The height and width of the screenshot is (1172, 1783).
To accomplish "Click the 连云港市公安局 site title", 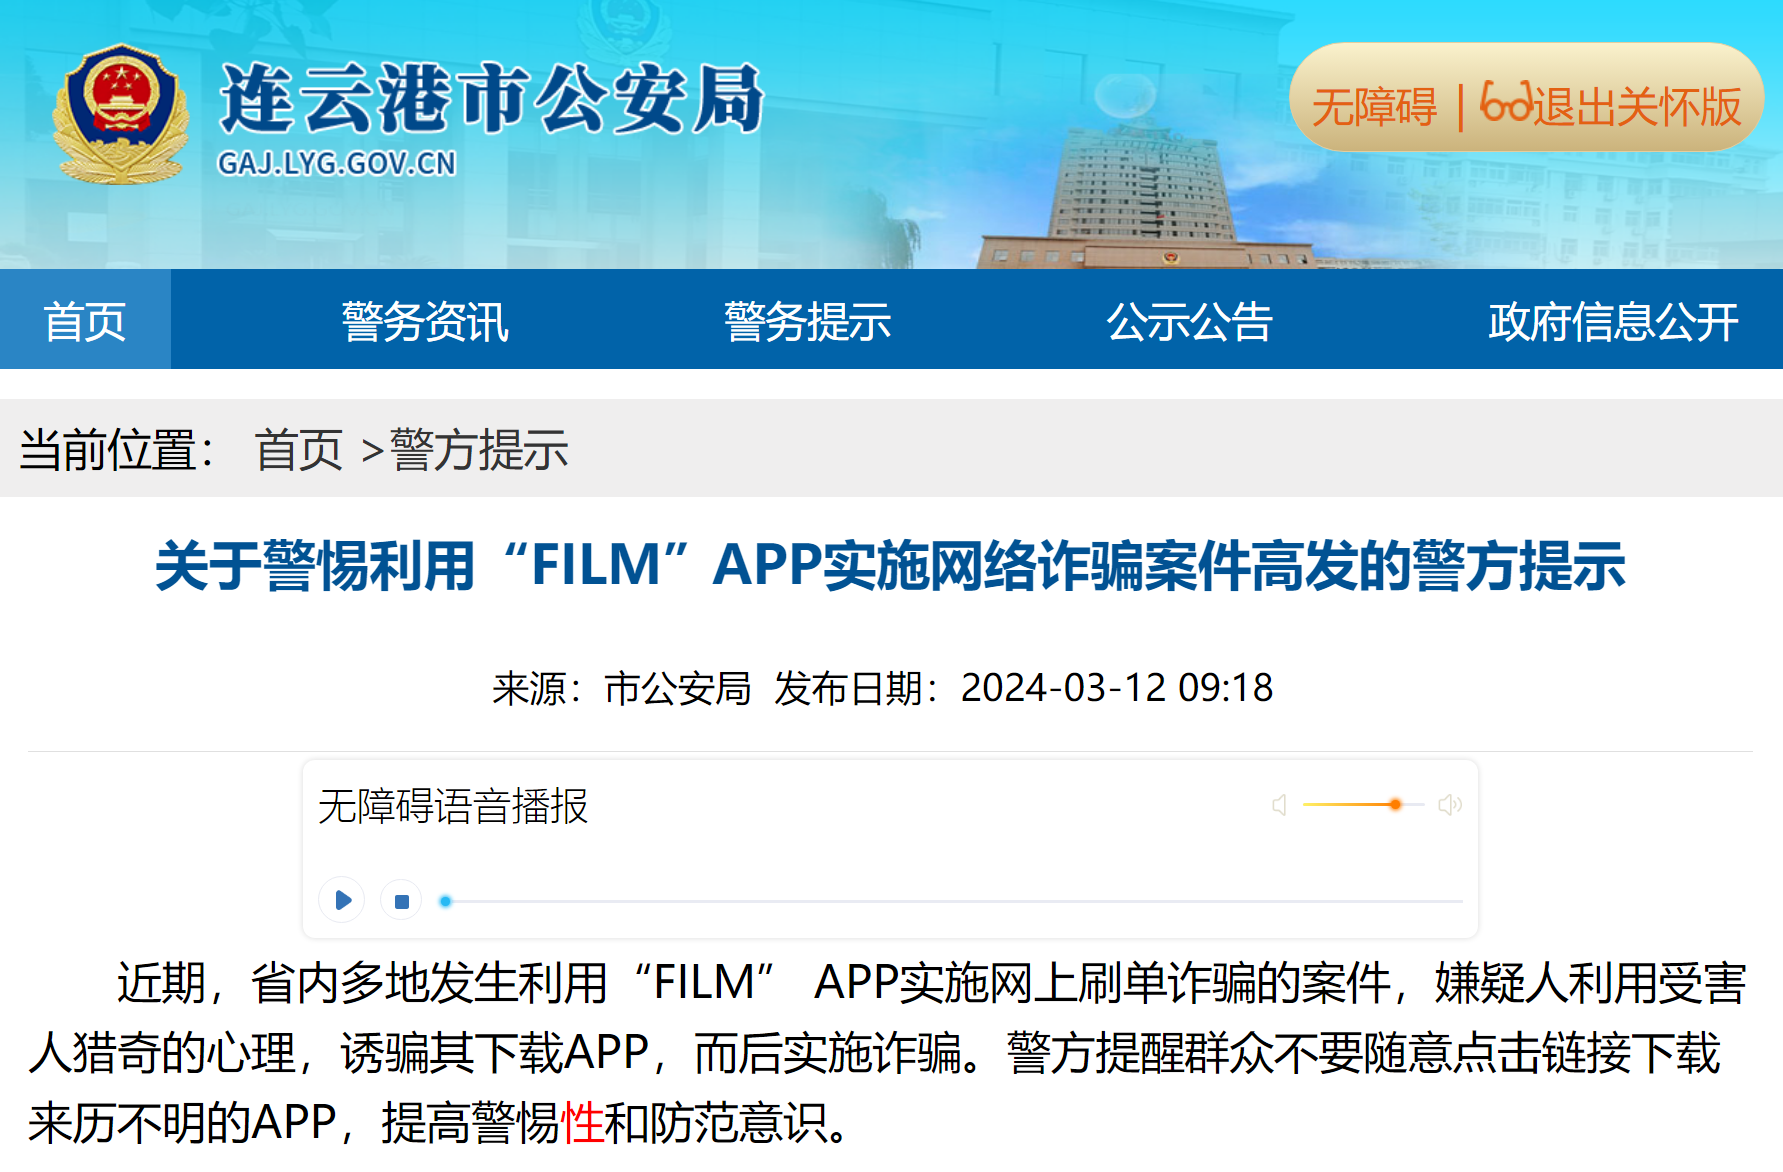I will pos(491,98).
